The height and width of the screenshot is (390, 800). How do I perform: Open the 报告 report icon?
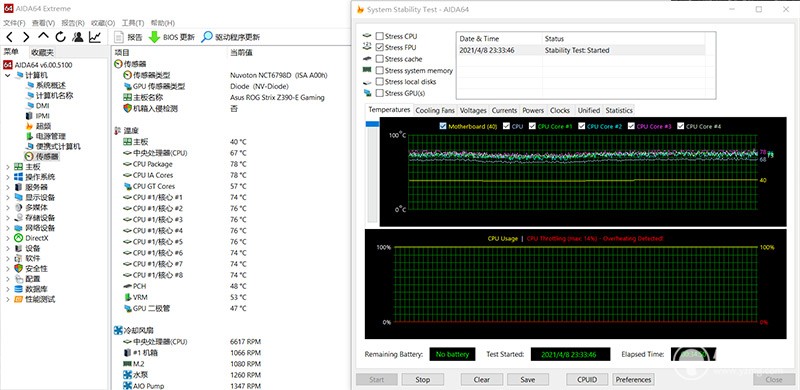coord(119,37)
